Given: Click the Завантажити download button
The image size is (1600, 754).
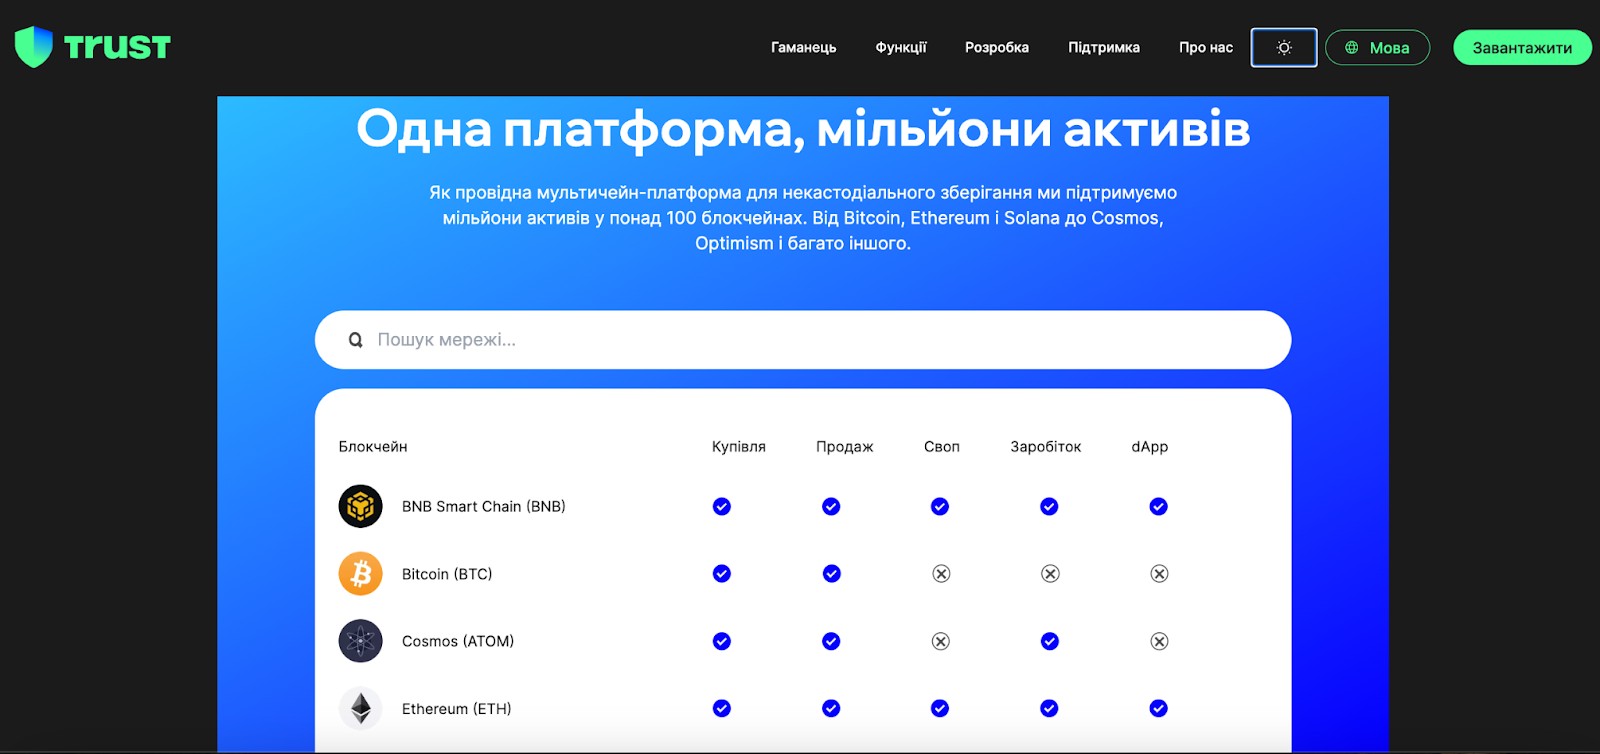Looking at the screenshot, I should click(x=1522, y=48).
